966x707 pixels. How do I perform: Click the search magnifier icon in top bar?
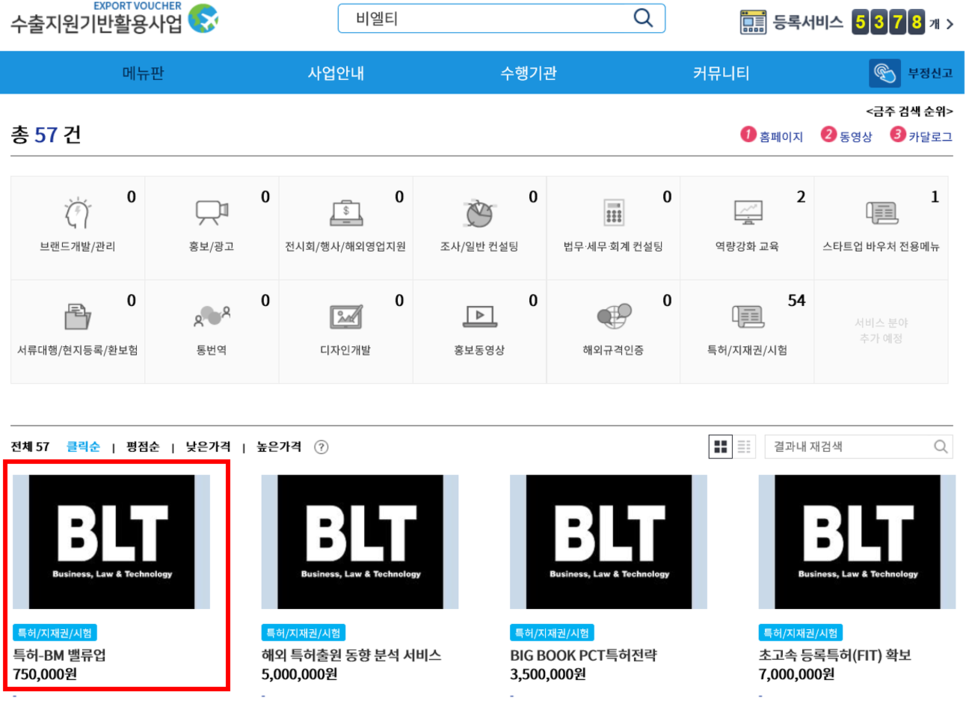[643, 18]
